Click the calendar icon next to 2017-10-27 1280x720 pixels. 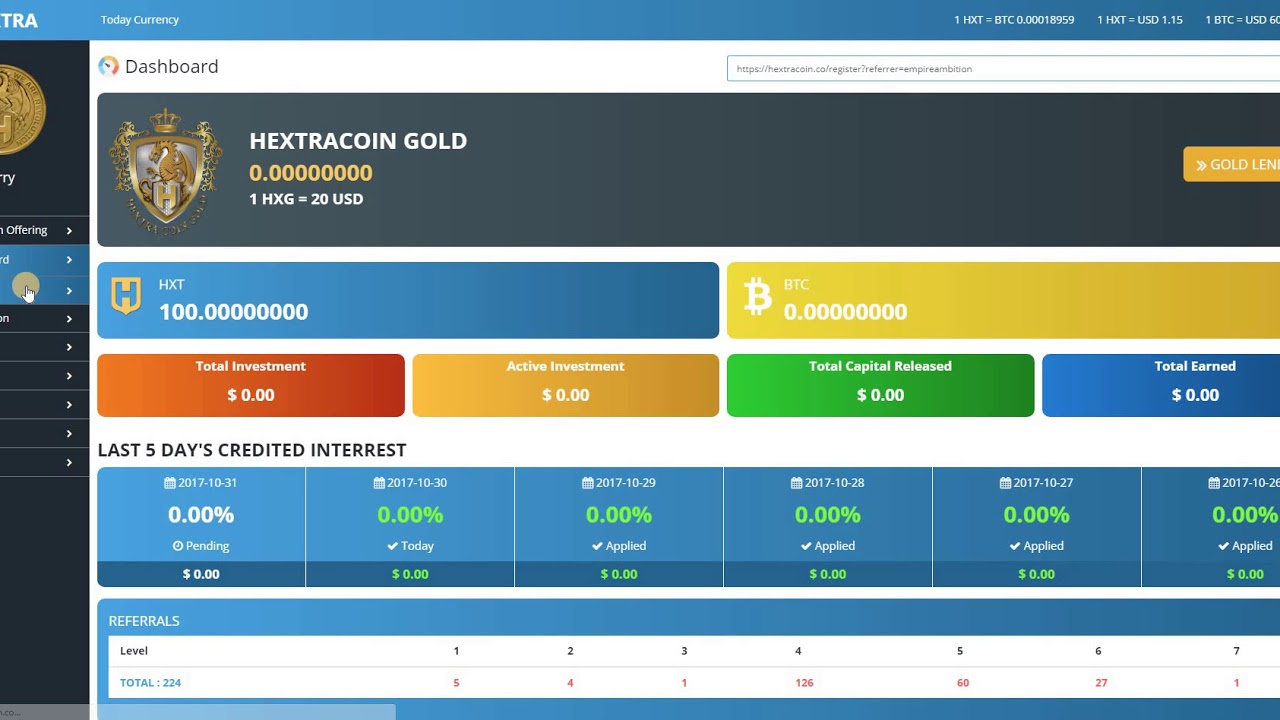pos(1006,483)
